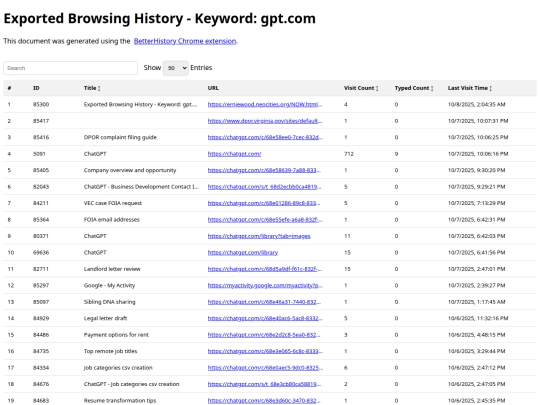
Task: Click ID cell 85300
Action: 41,104
